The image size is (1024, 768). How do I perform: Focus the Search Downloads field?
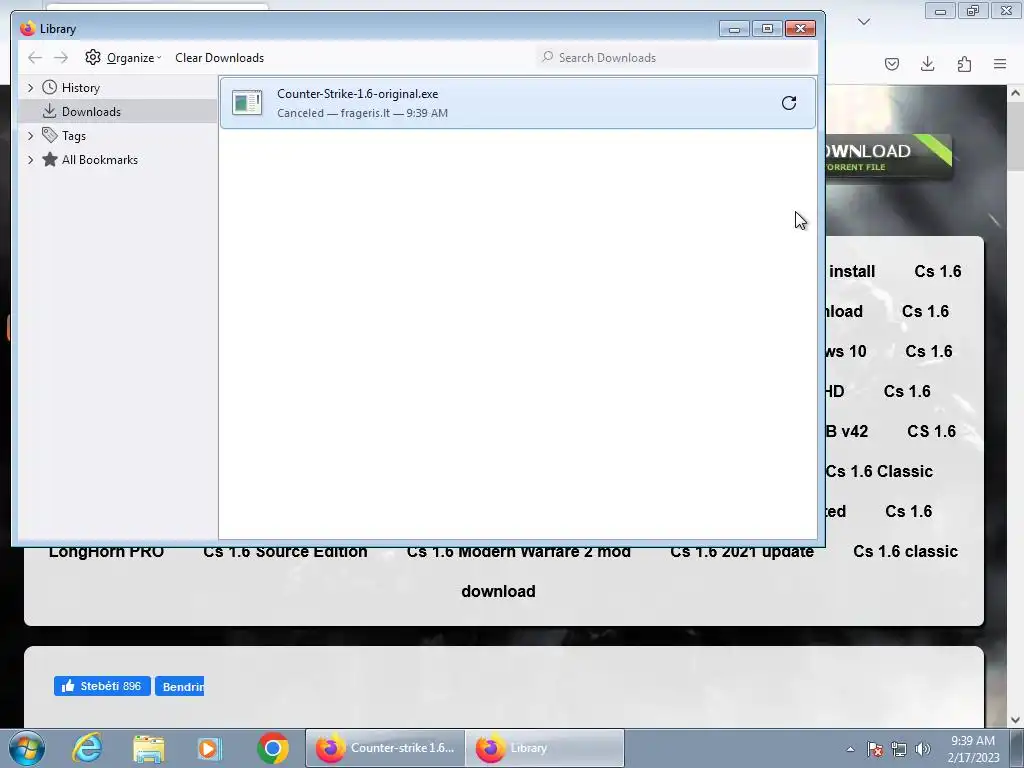675,57
